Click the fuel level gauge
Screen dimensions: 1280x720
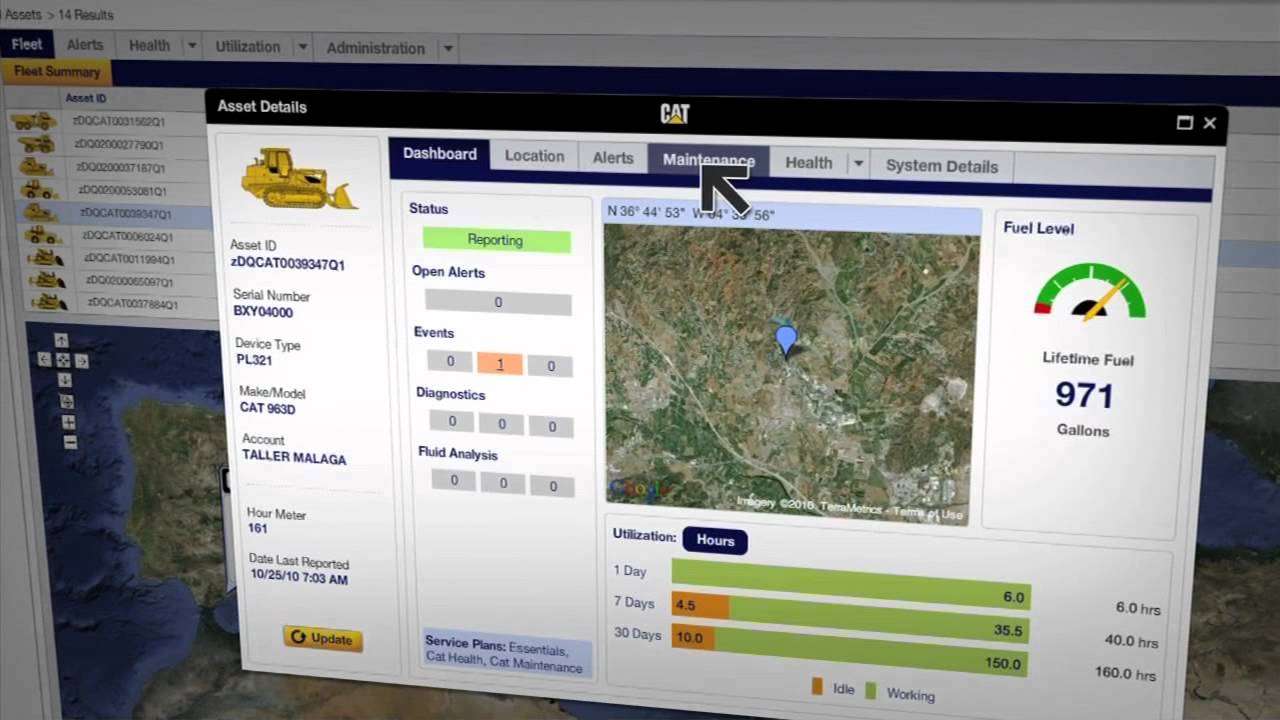click(1090, 290)
